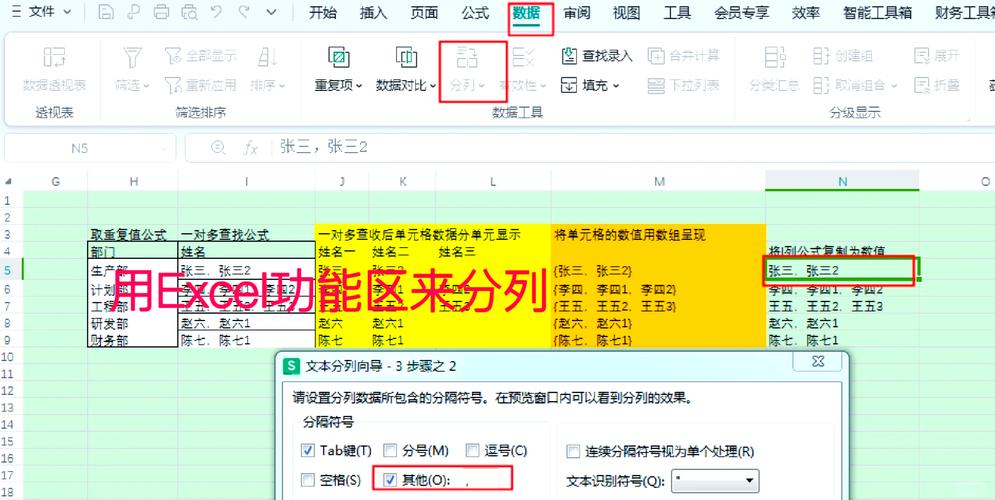Click the hamburger menu icon beside 文件
This screenshot has width=995, height=500.
(x=16, y=12)
